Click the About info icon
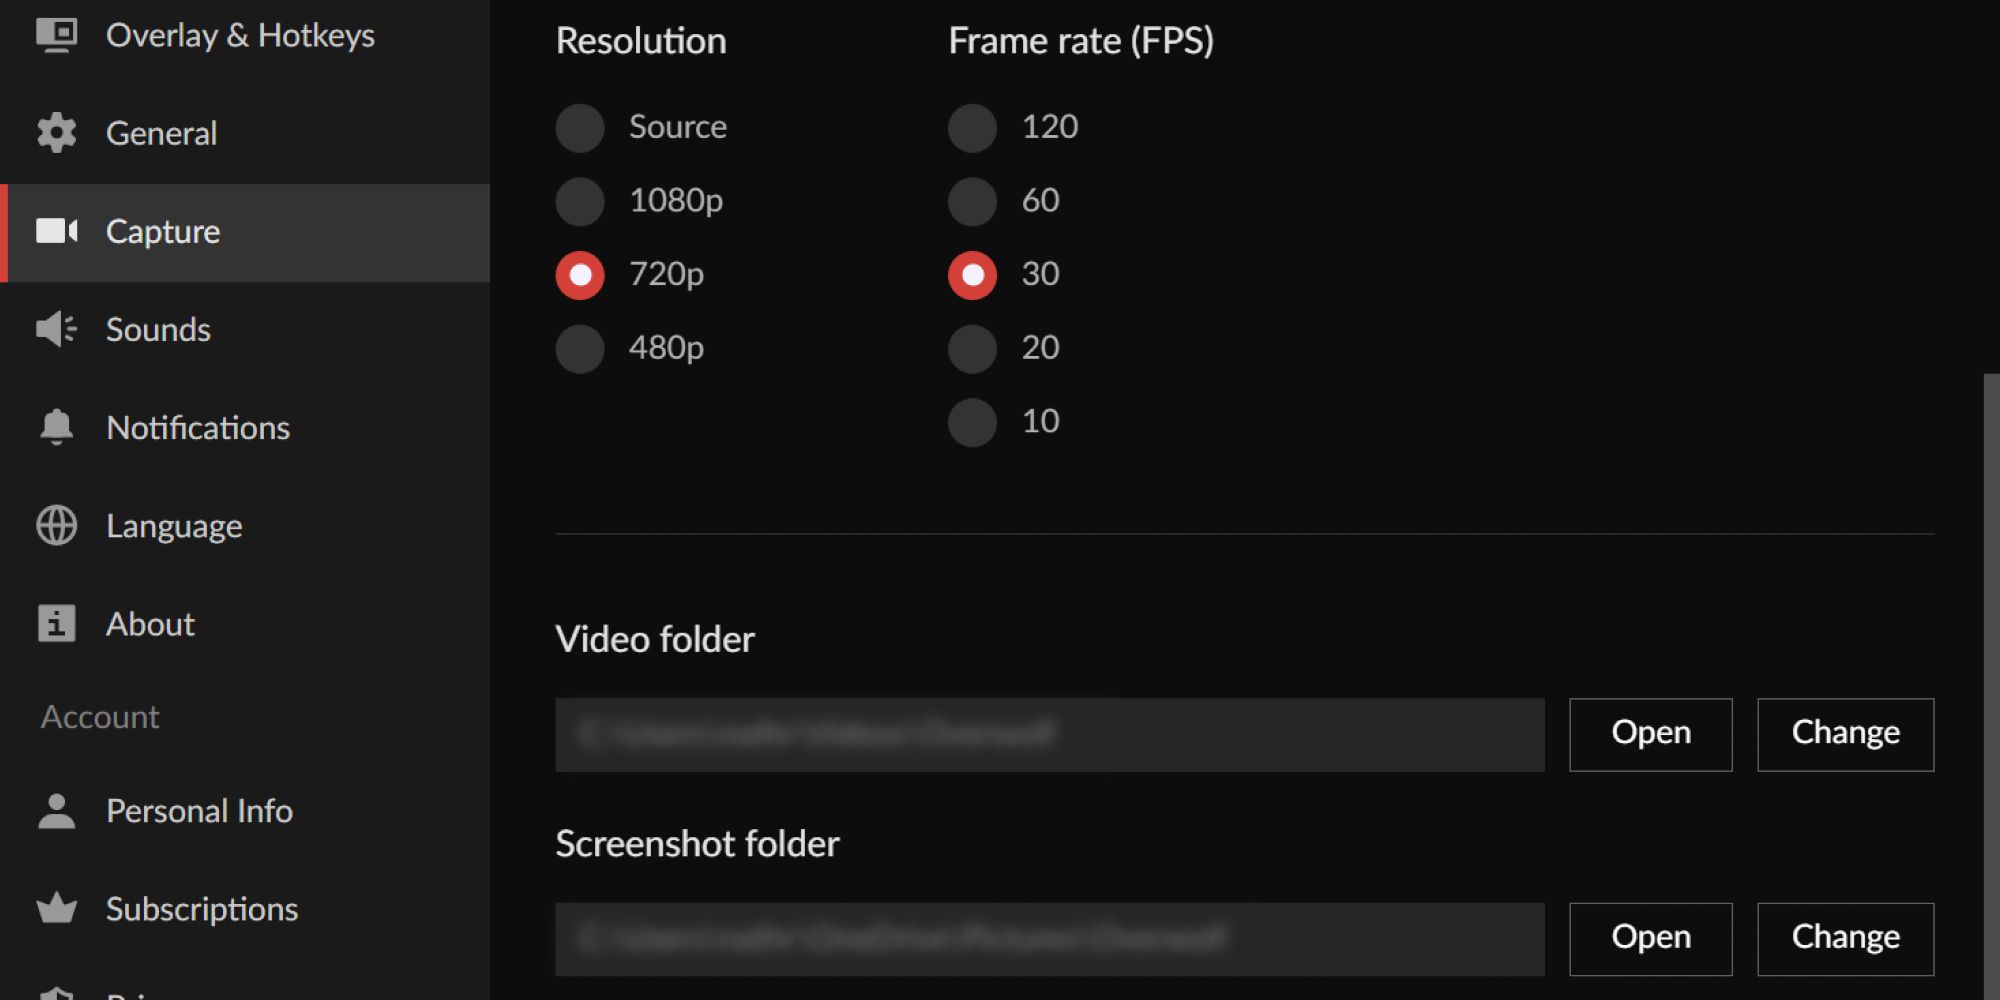The image size is (2000, 1000). [x=56, y=623]
